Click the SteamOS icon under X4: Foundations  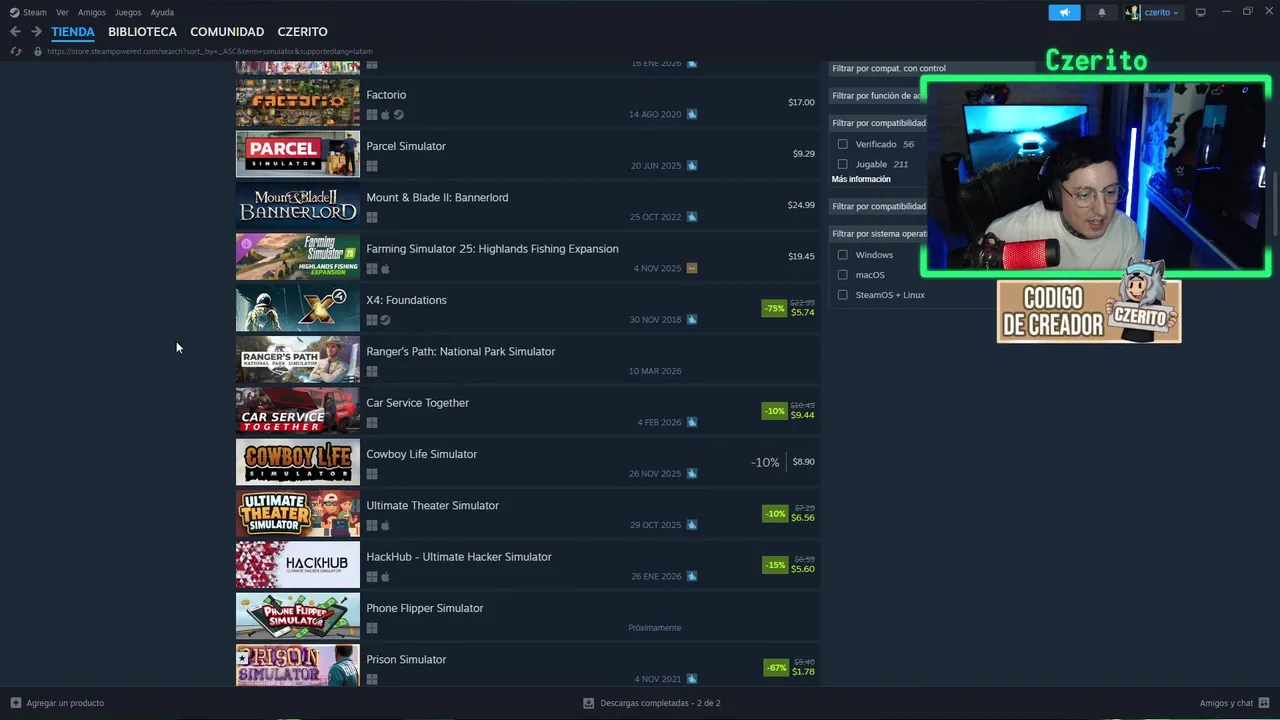tap(385, 320)
